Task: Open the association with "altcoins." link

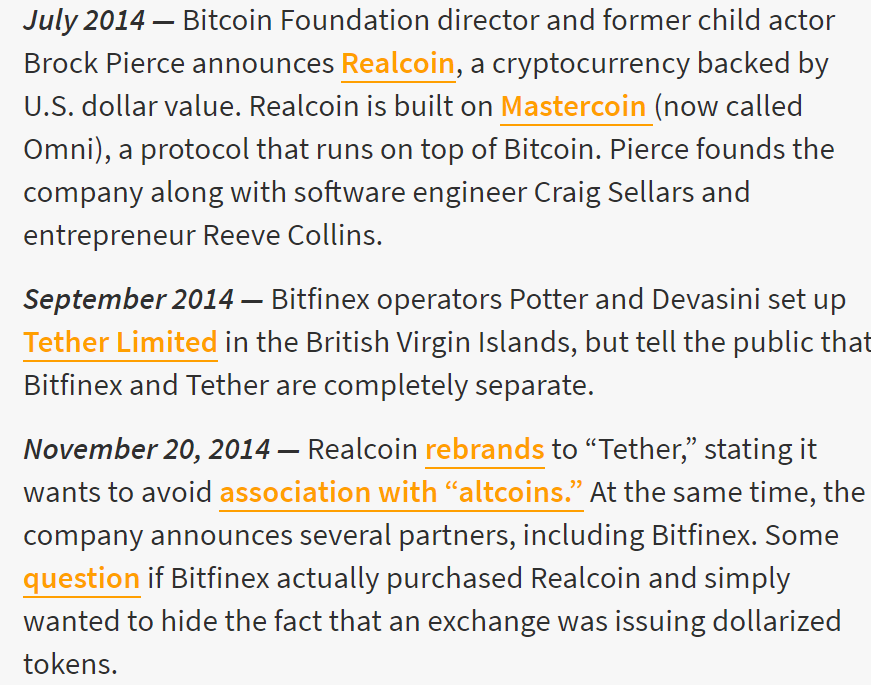Action: tap(401, 492)
